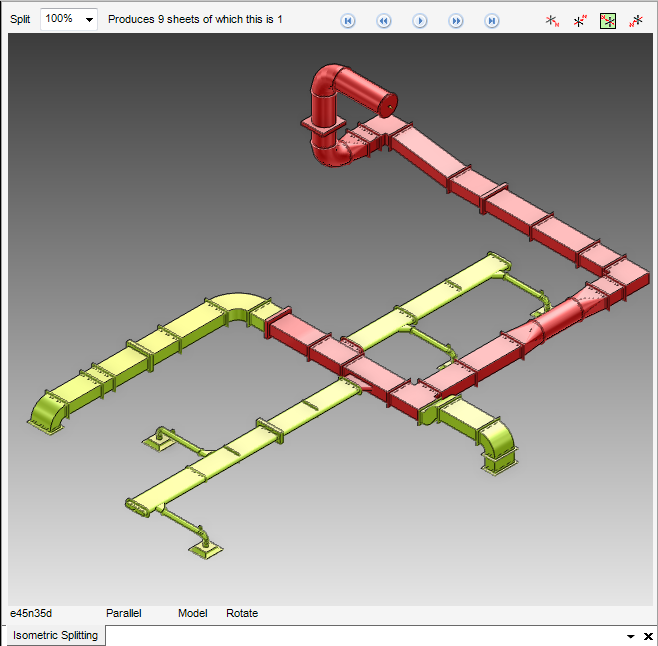Viewport: 658px width, 646px height.
Task: Select the north arrow lower-left orientation icon
Action: click(x=636, y=21)
